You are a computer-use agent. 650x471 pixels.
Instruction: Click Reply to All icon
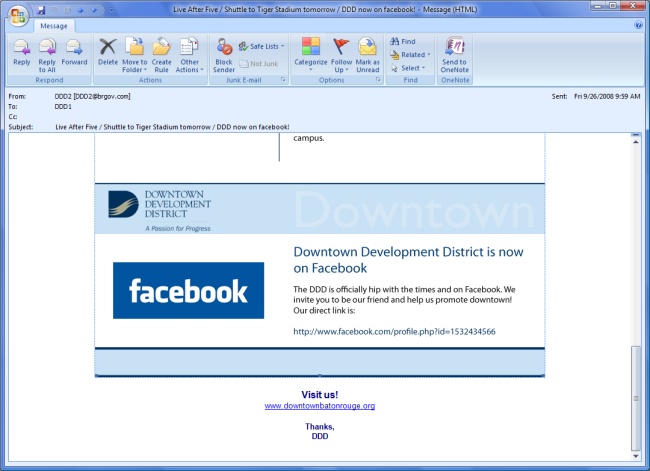(x=47, y=52)
